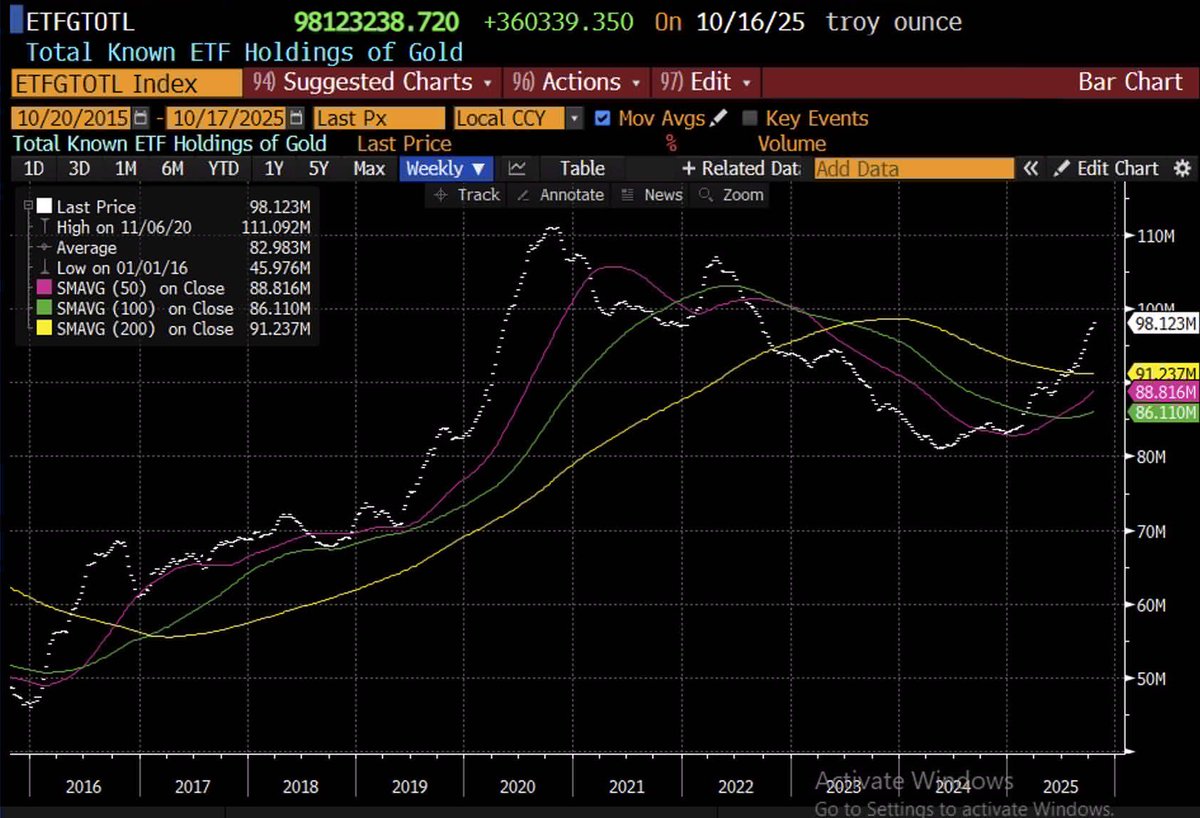Click the Mov Avgs pencil edit icon
The image size is (1200, 818).
click(x=719, y=118)
